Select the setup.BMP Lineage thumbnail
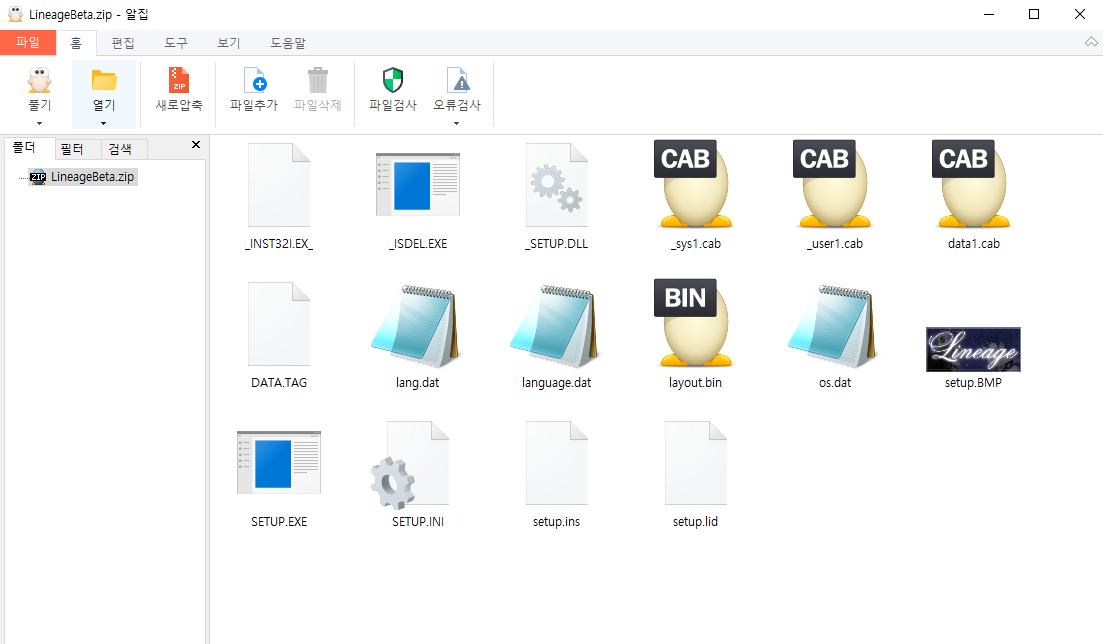This screenshot has height=644, width=1103. (x=974, y=349)
